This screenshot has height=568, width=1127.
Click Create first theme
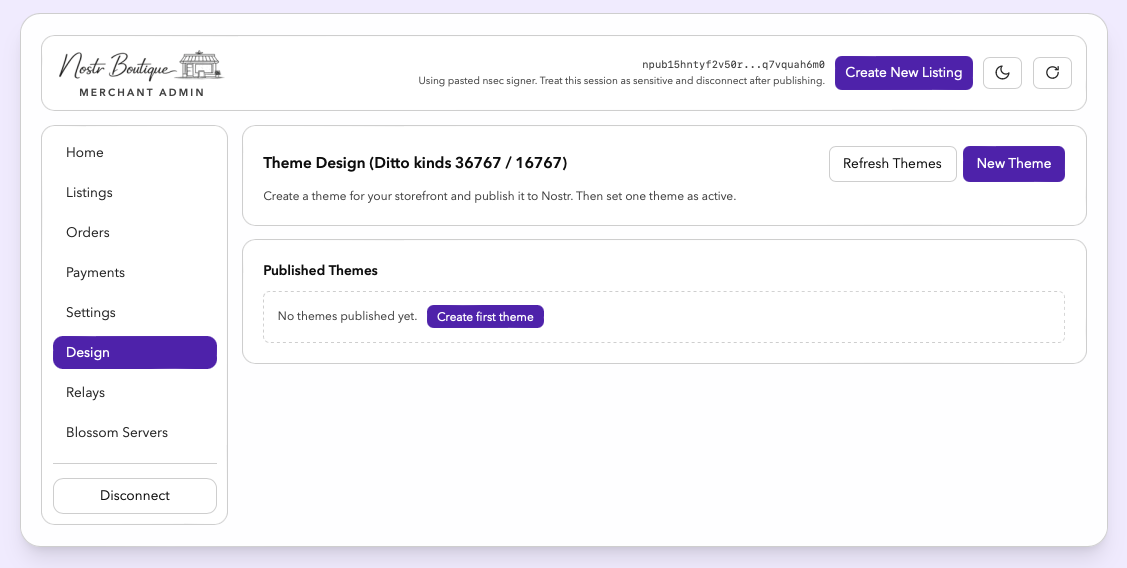point(485,316)
